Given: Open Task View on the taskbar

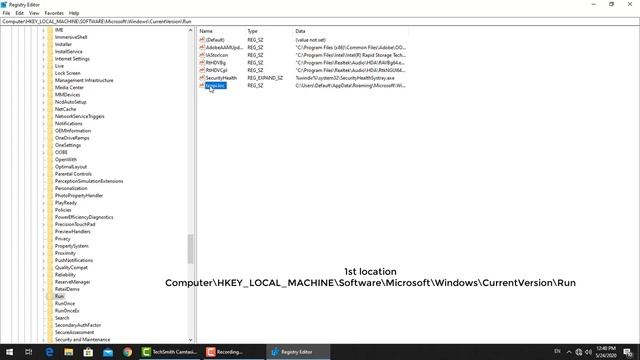Looking at the screenshot, I should pyautogui.click(x=29, y=352).
